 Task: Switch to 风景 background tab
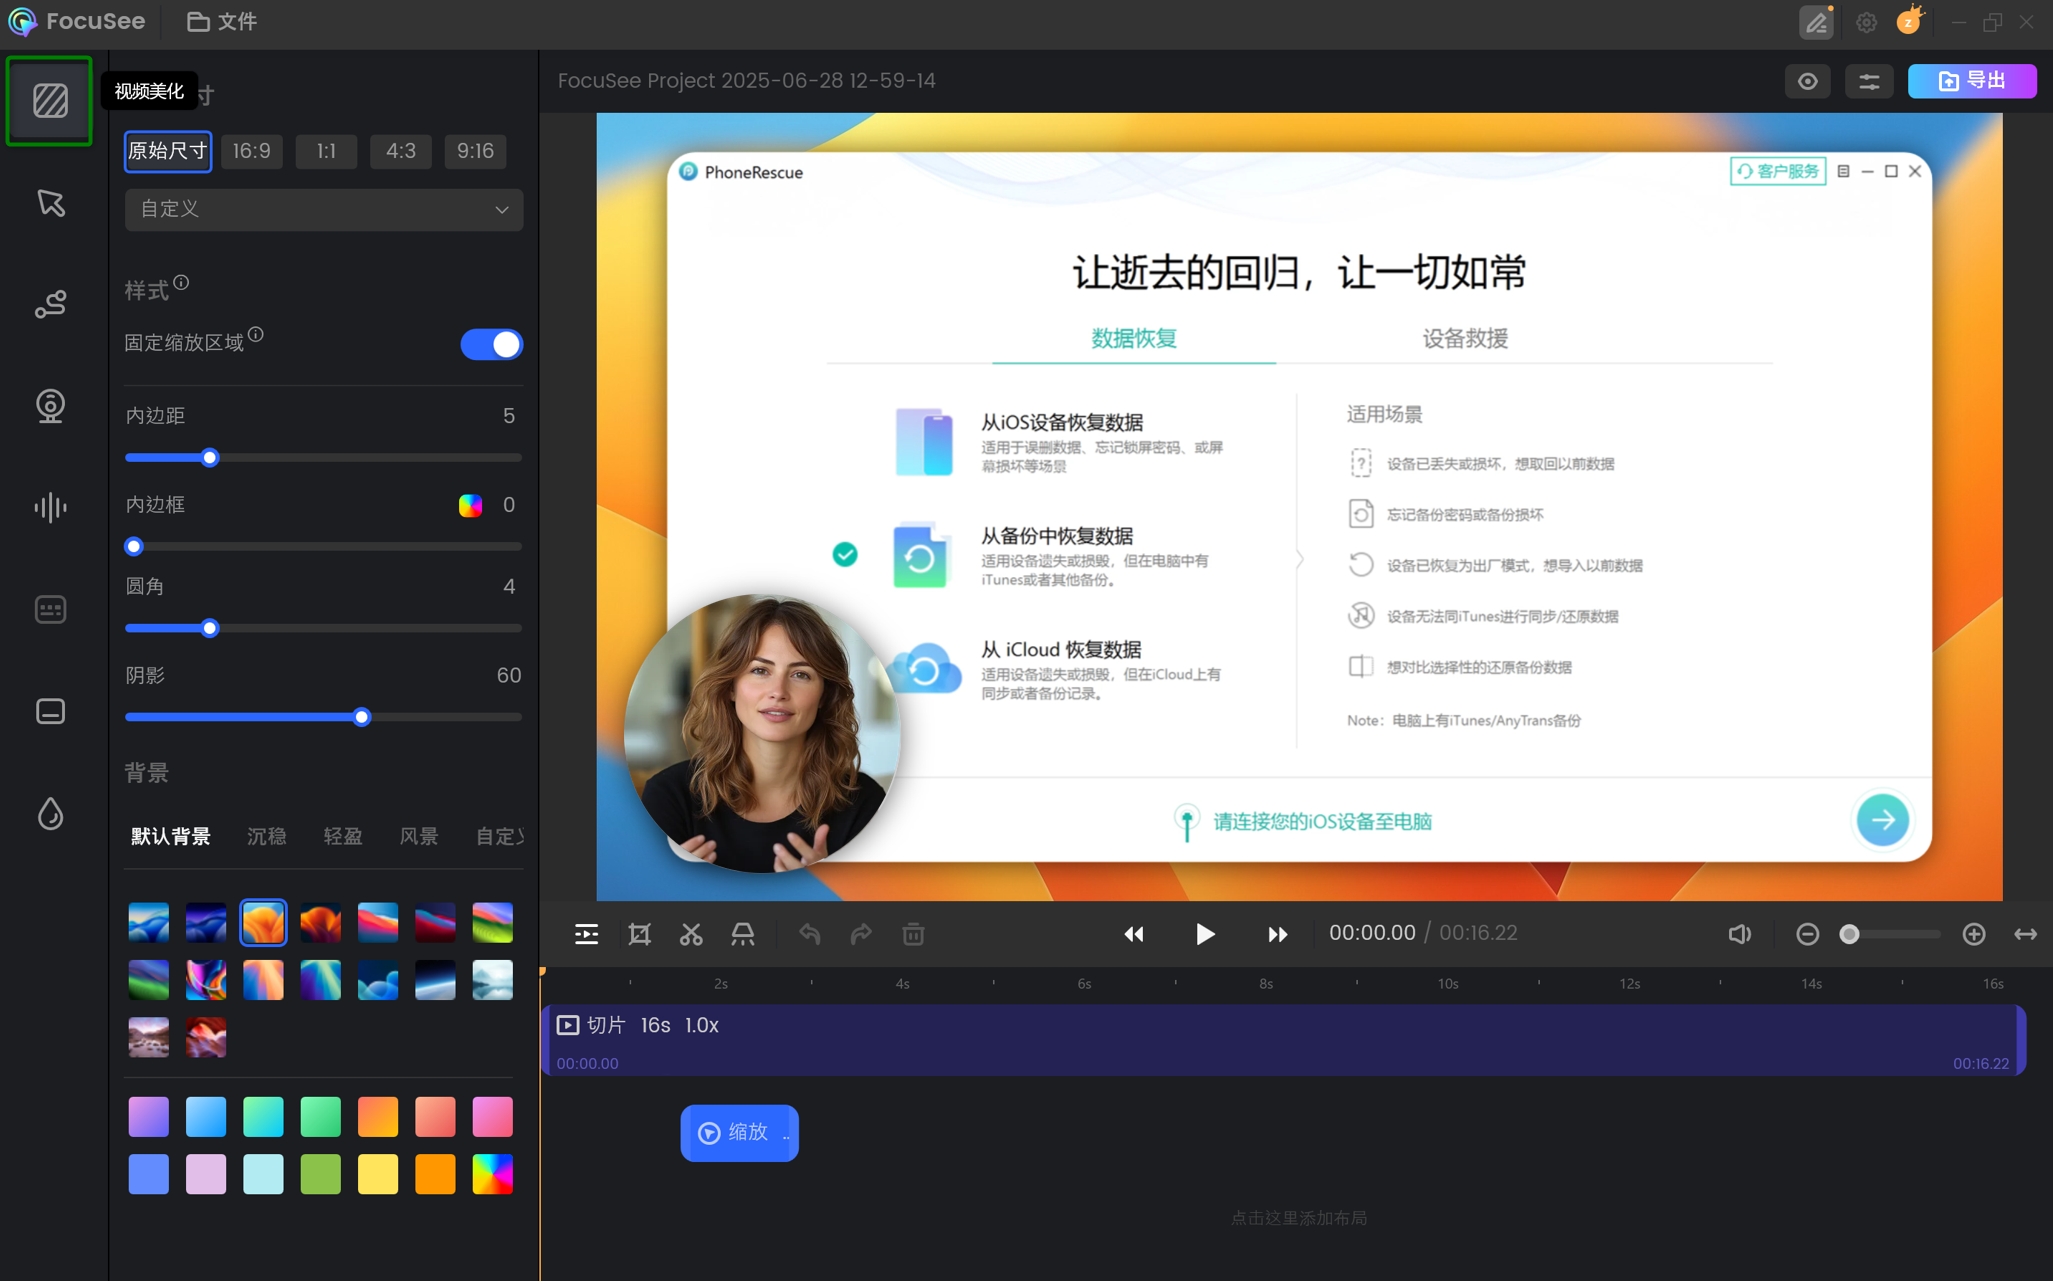click(x=419, y=836)
